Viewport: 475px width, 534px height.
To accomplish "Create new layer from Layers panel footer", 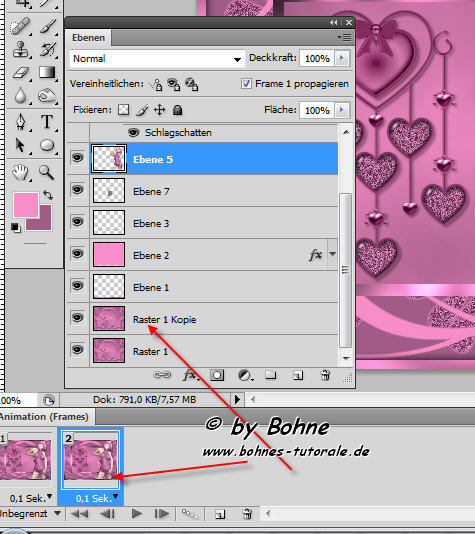I will tap(298, 375).
